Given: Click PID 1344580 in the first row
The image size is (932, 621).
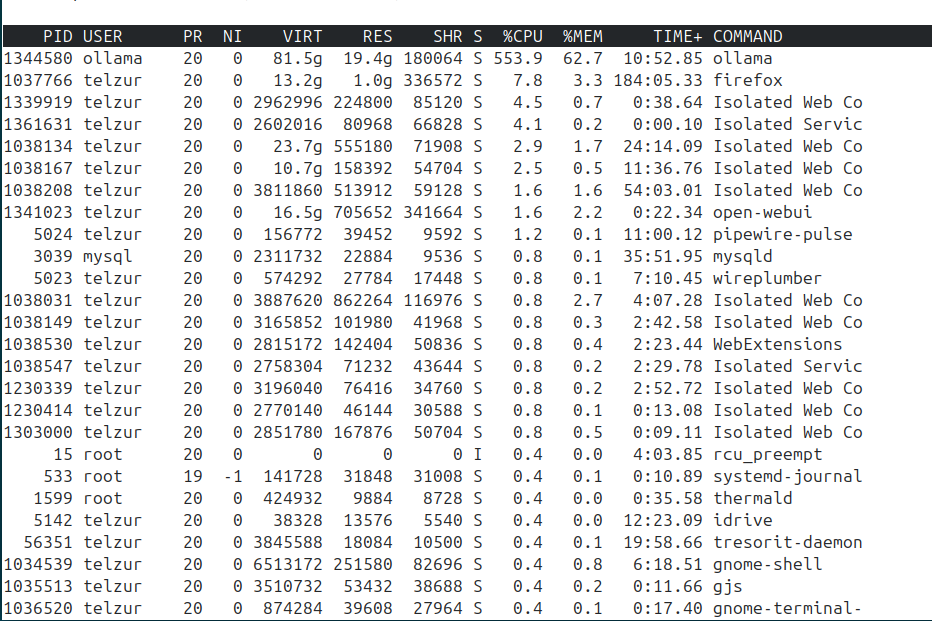Looking at the screenshot, I should (x=38, y=58).
